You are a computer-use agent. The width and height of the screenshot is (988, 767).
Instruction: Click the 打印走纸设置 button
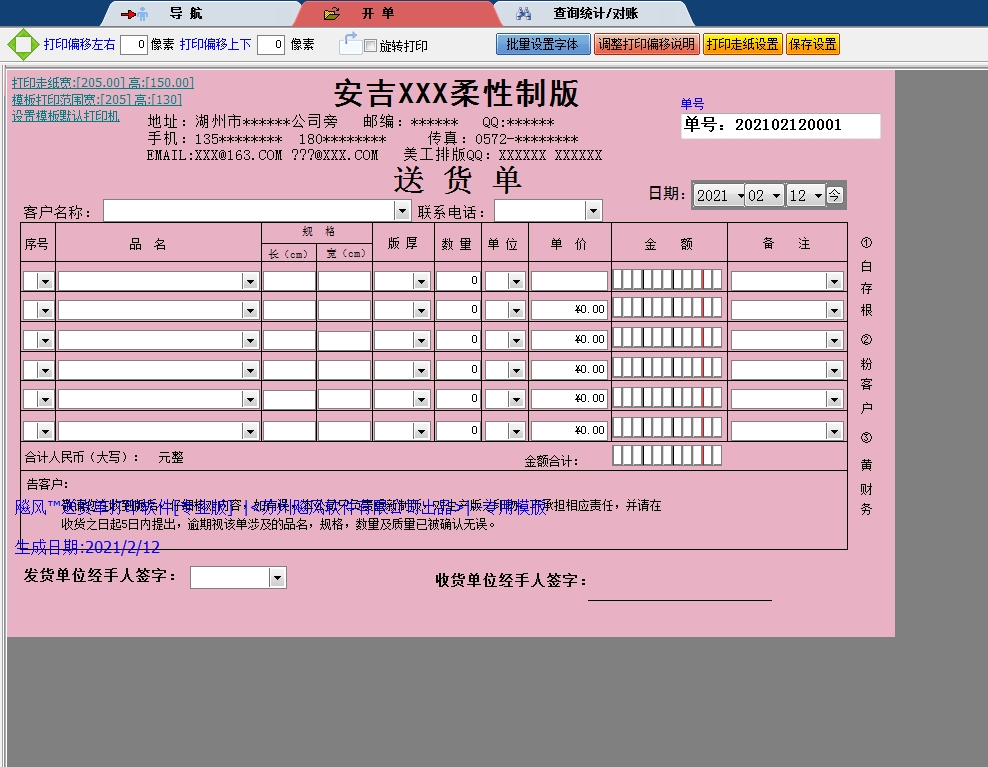click(742, 44)
